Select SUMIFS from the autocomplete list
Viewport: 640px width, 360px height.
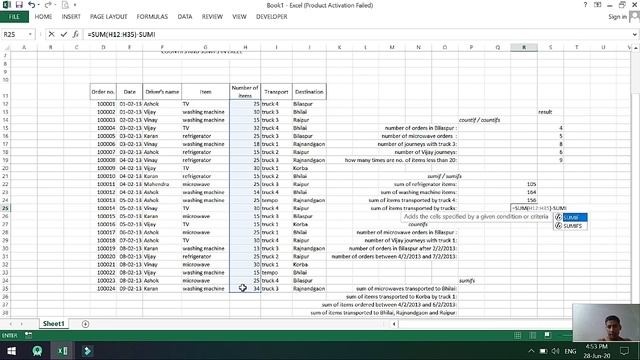pyautogui.click(x=571, y=225)
